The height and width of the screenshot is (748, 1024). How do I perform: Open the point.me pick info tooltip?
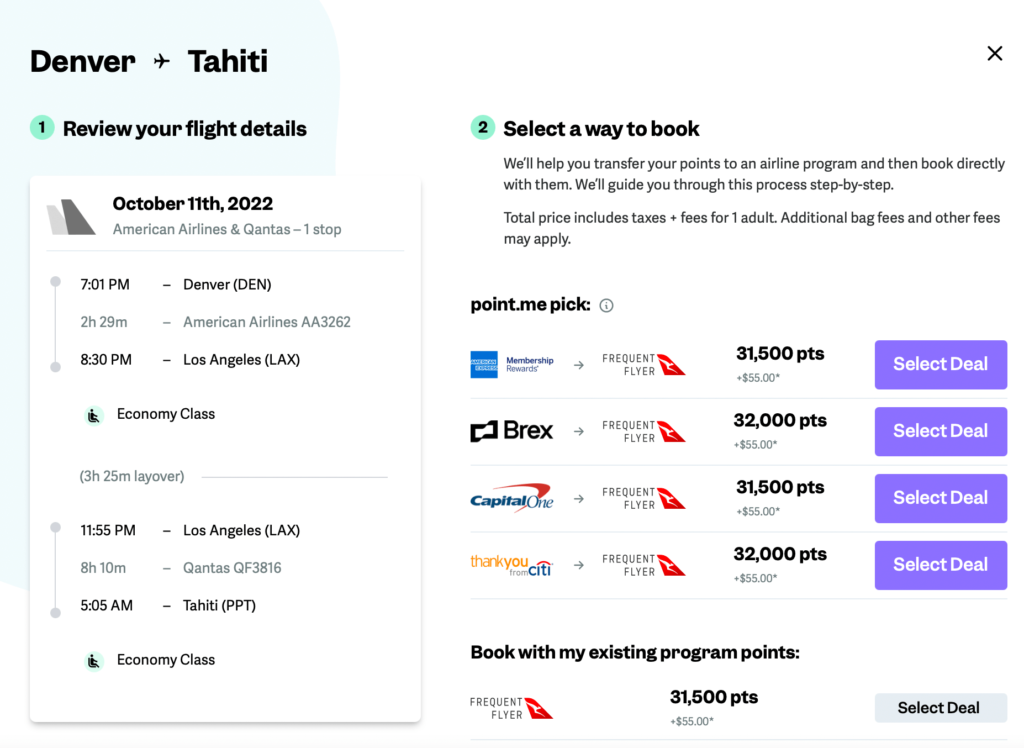(606, 305)
